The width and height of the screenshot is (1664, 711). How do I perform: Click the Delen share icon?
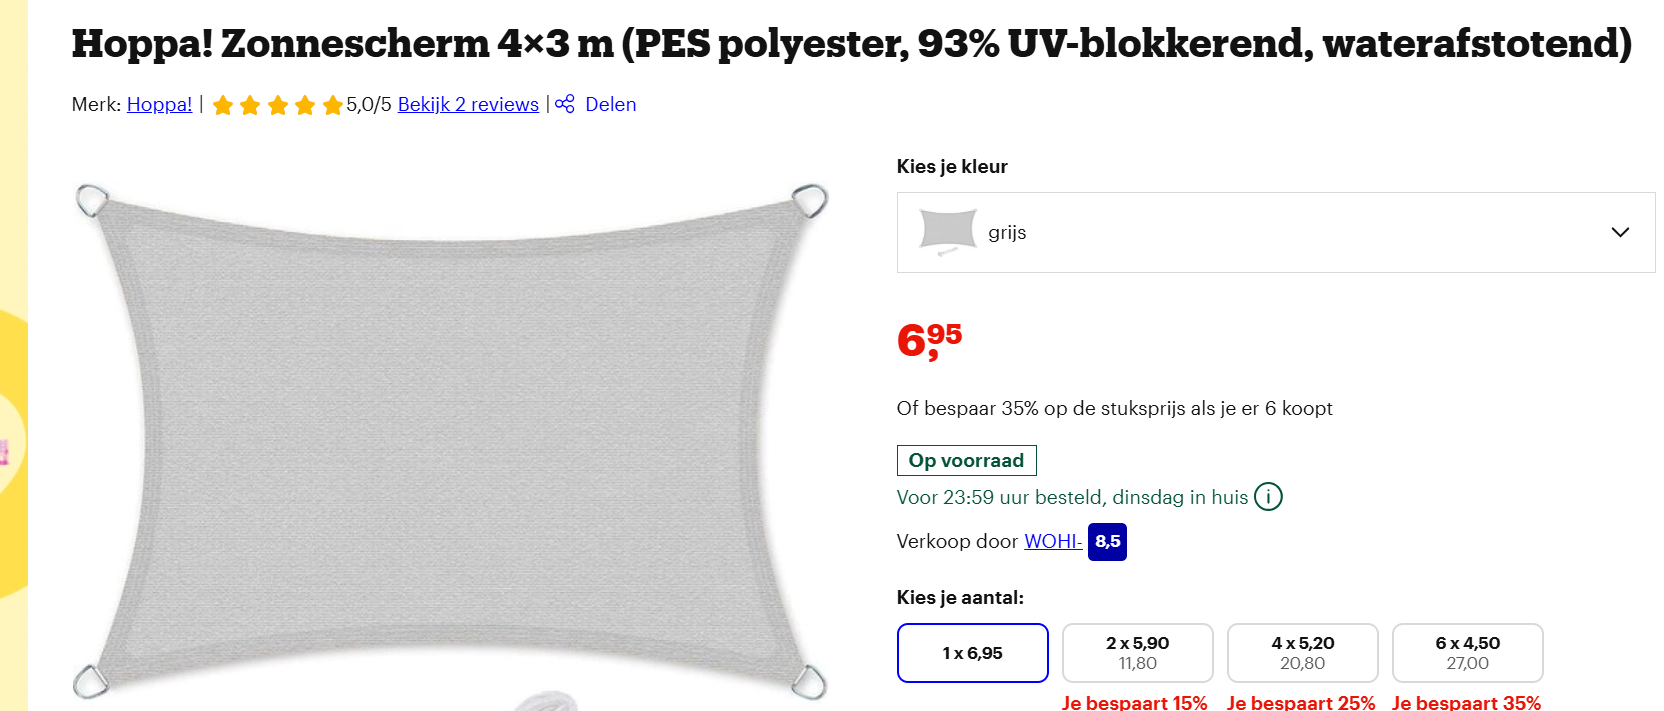pos(565,104)
